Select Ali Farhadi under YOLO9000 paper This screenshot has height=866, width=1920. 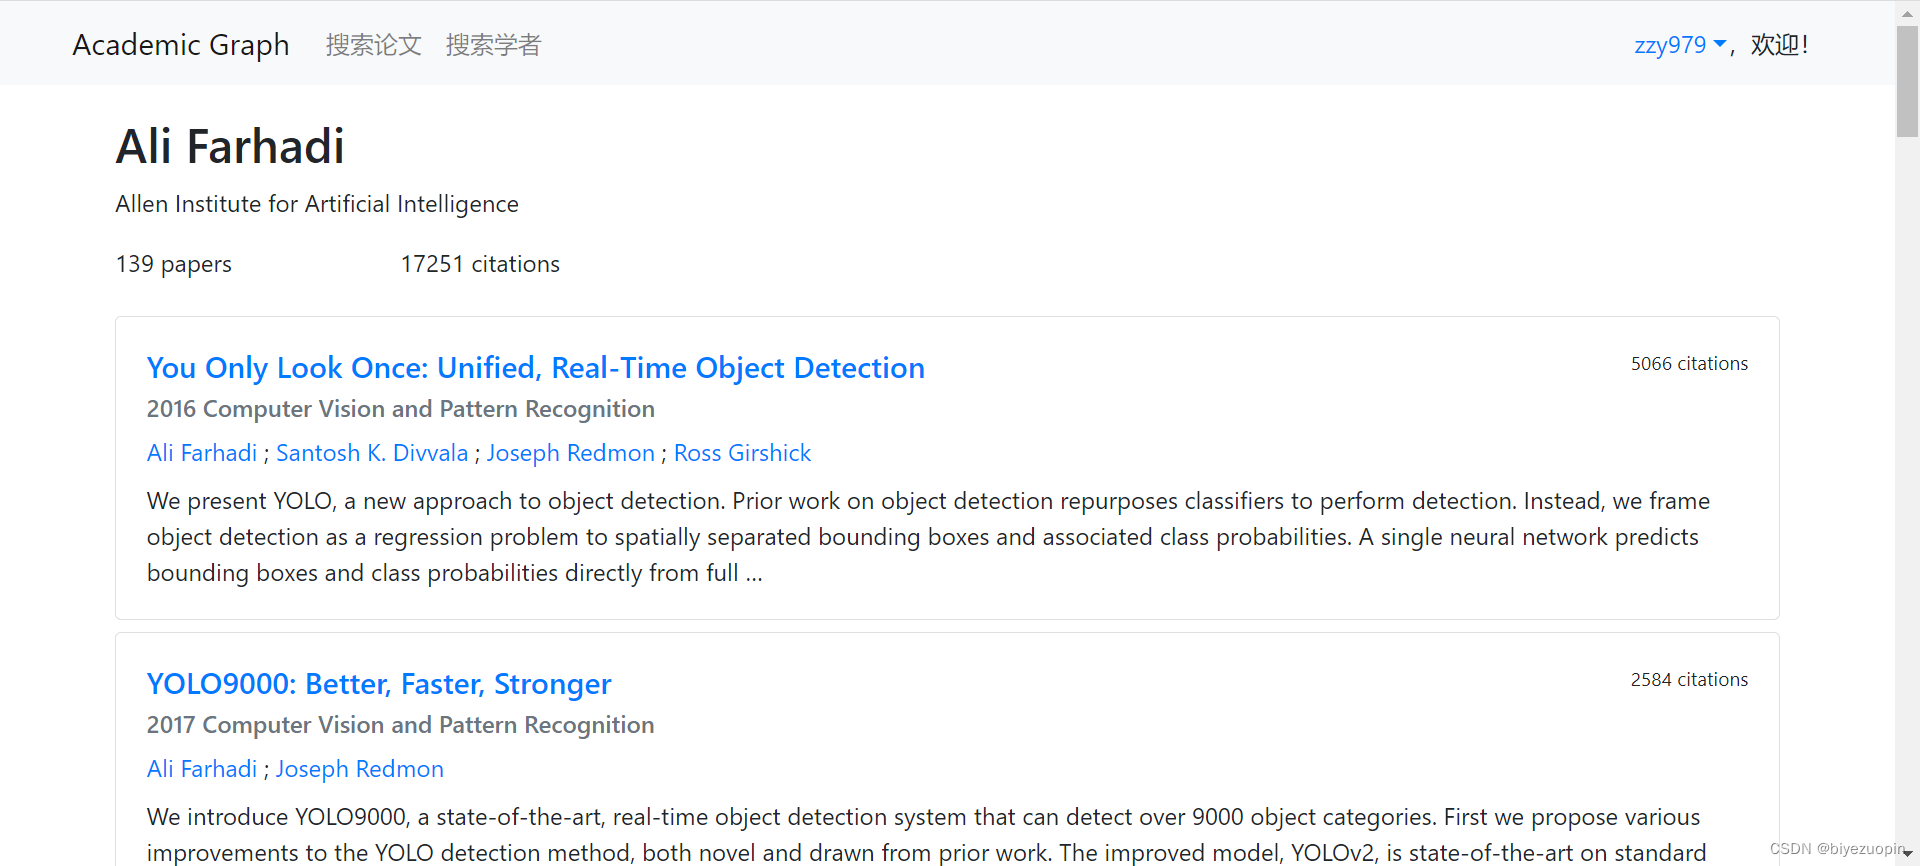coord(202,769)
